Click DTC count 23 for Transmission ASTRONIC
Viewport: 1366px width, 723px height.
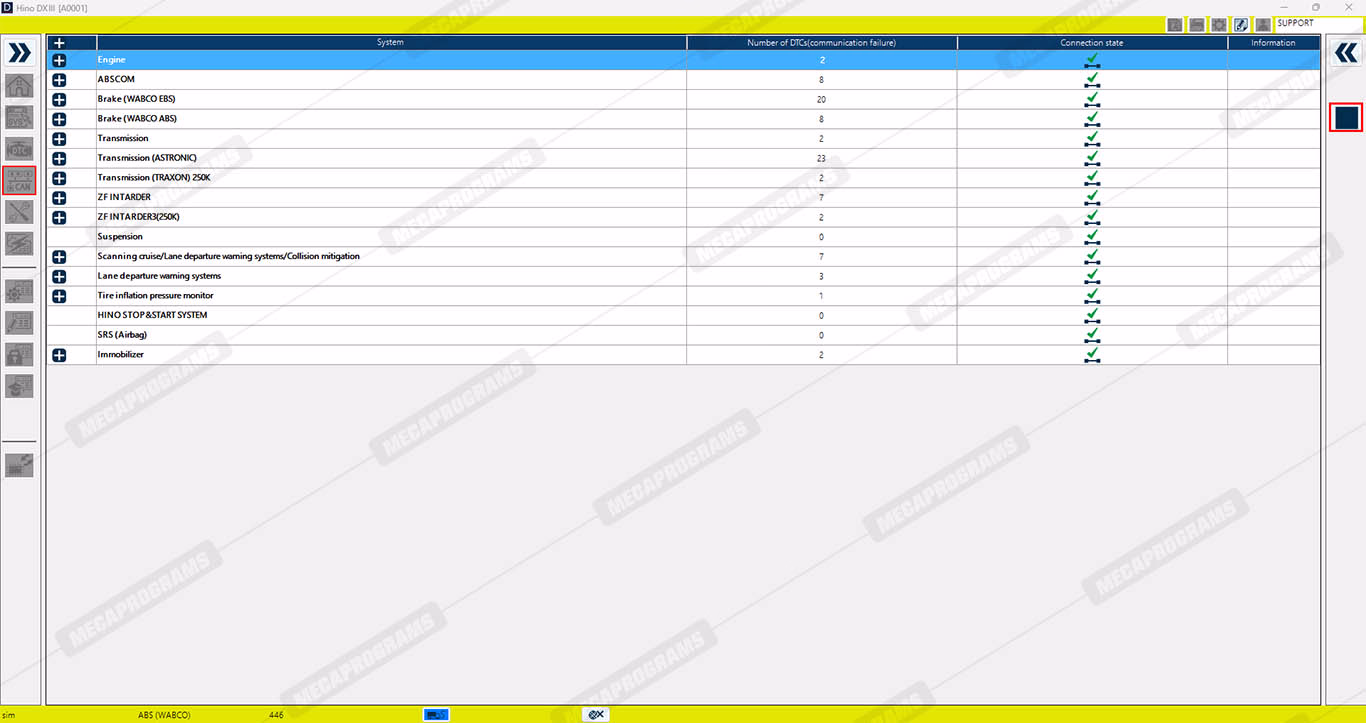tap(822, 159)
